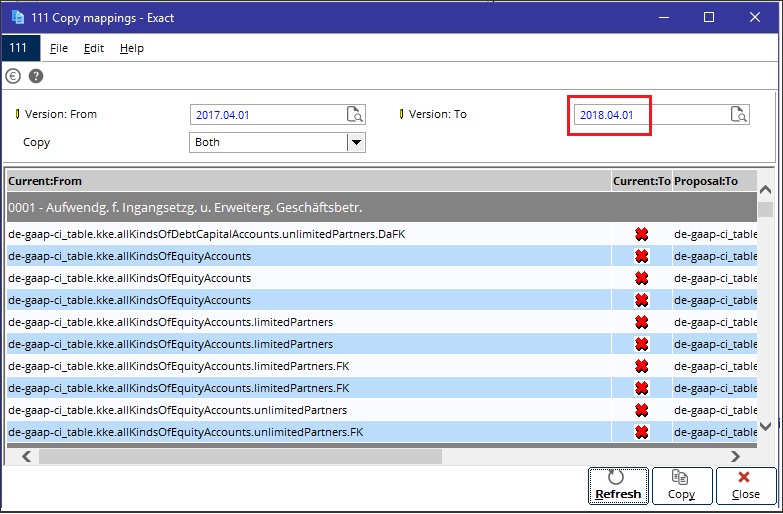Select group row 0001 - Aufwendg. f. Ingangsetzg.
783x514 pixels.
coord(382,207)
